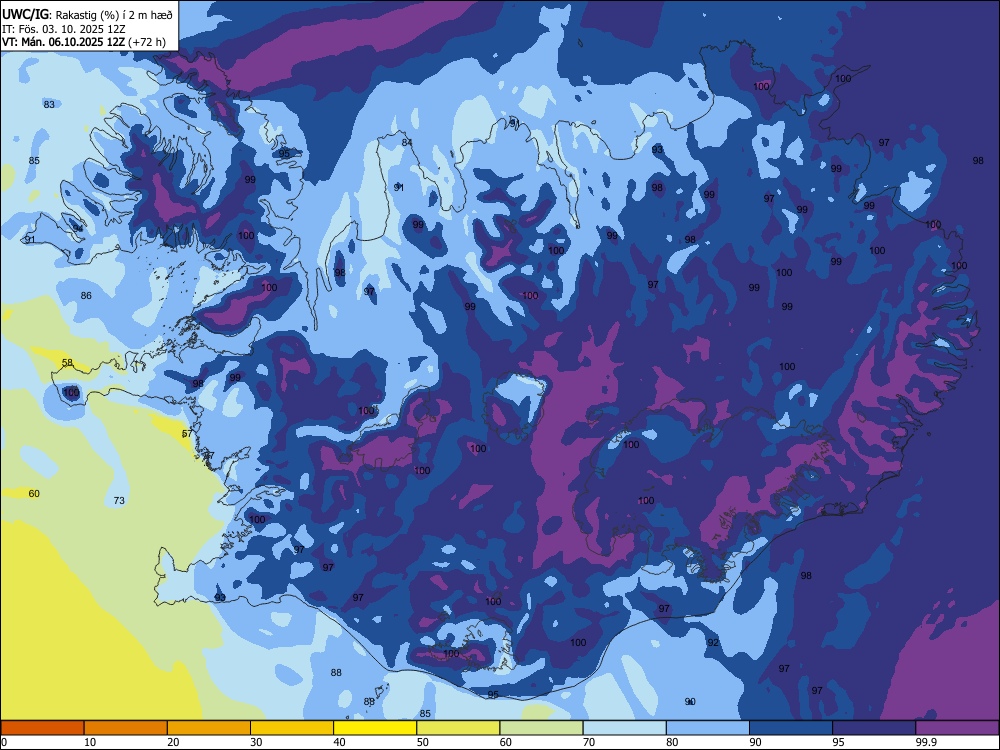Pick the dark indigo 95–99.9 legend swatch

tap(874, 728)
